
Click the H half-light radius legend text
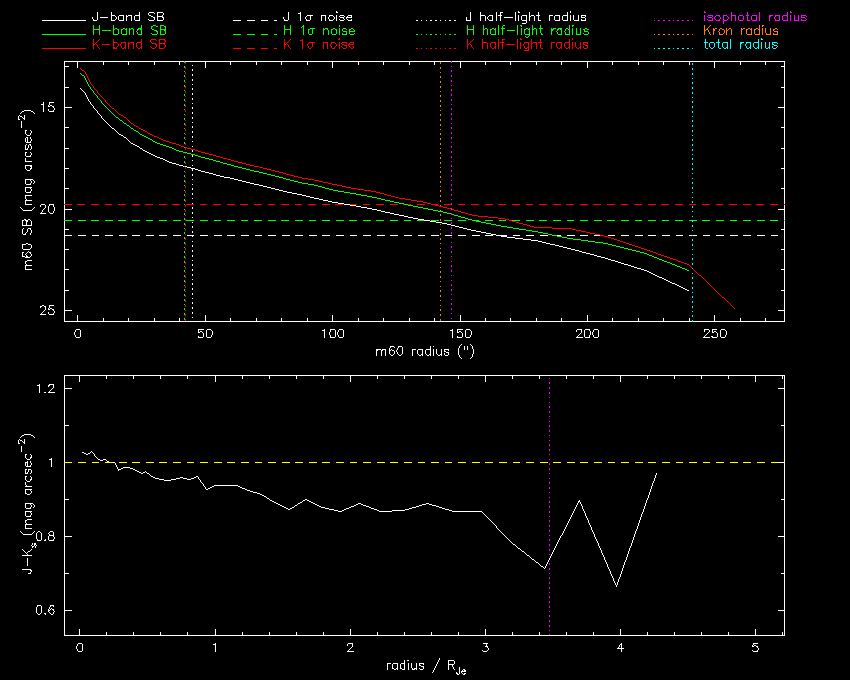point(527,32)
